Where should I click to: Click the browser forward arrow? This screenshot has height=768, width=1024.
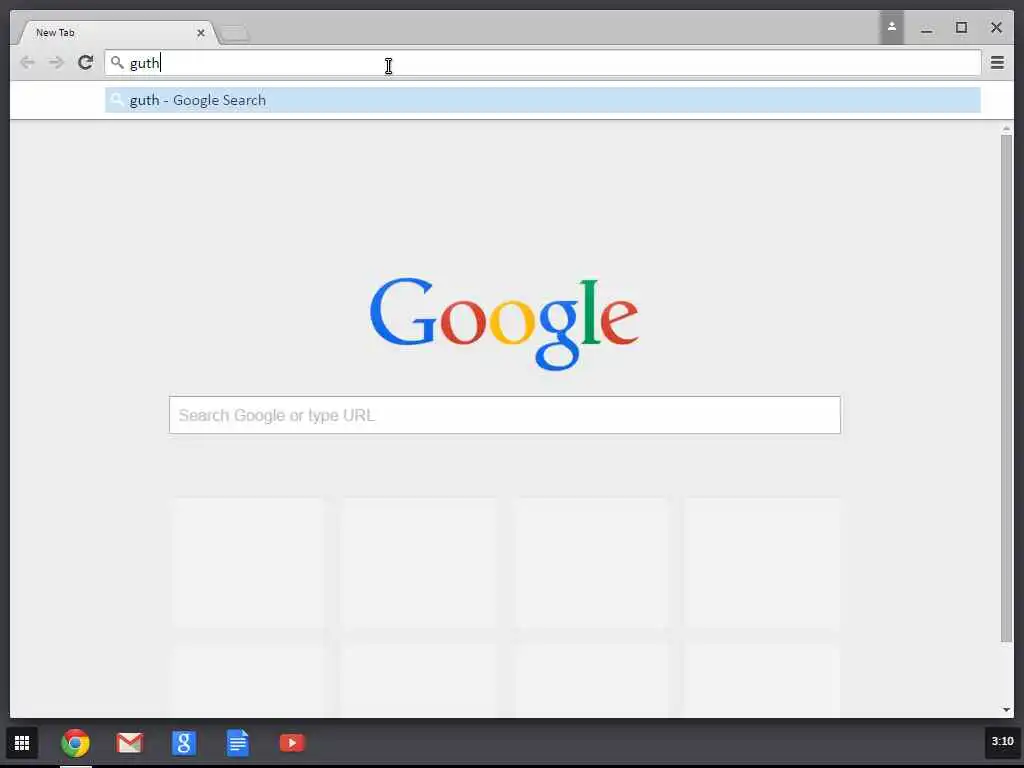tap(56, 63)
